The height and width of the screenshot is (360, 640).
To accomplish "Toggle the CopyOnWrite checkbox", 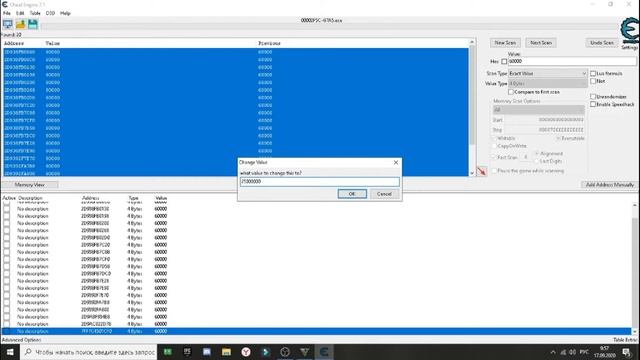I will pos(494,146).
